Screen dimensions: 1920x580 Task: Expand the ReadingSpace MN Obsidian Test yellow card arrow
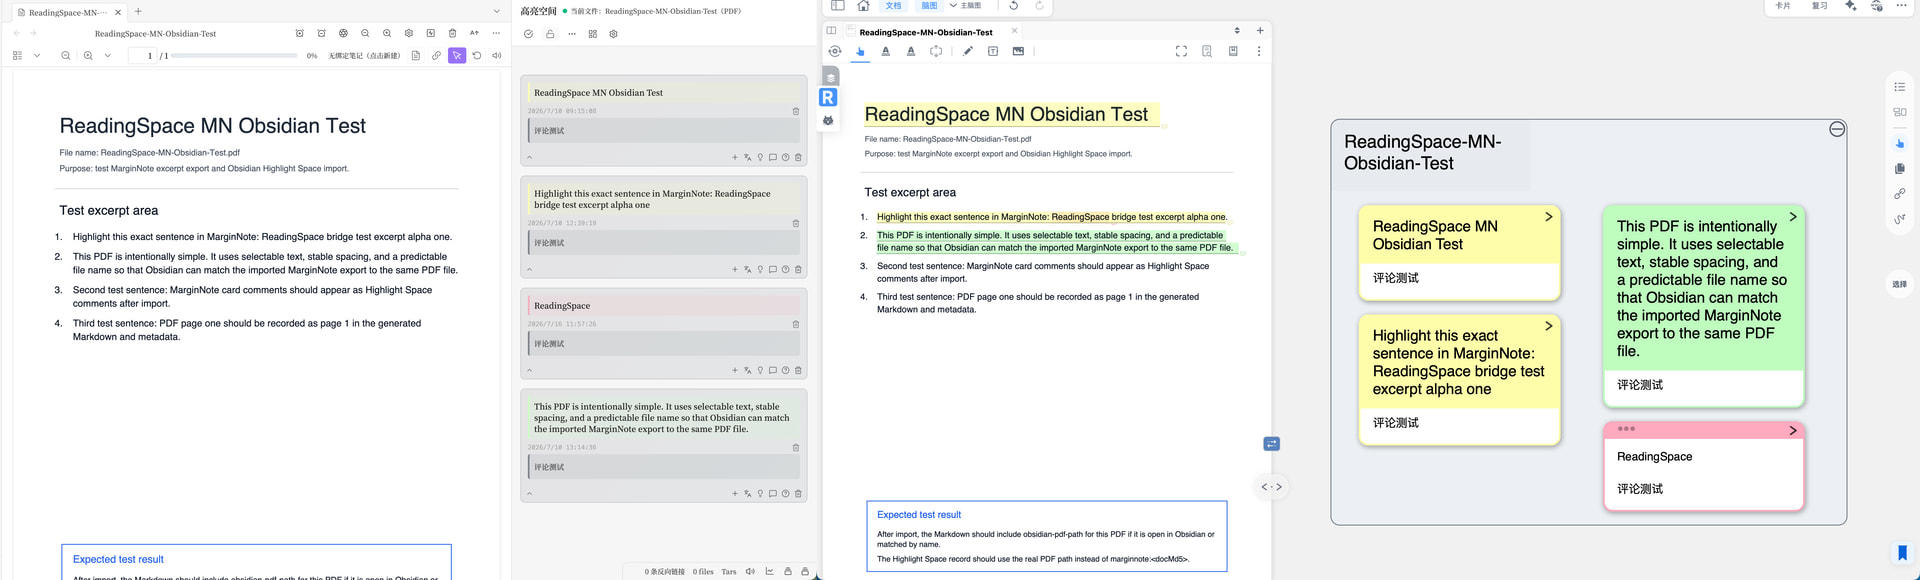click(1549, 217)
